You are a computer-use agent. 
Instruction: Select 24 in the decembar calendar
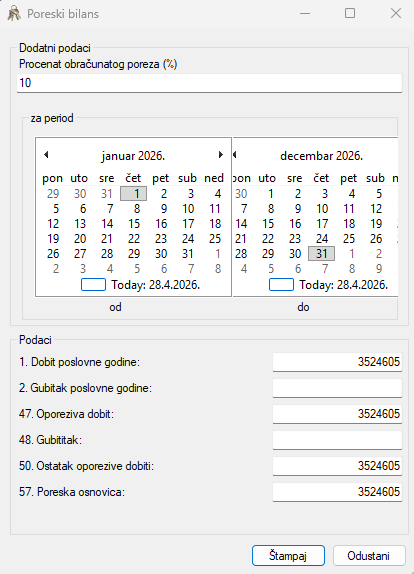322,239
